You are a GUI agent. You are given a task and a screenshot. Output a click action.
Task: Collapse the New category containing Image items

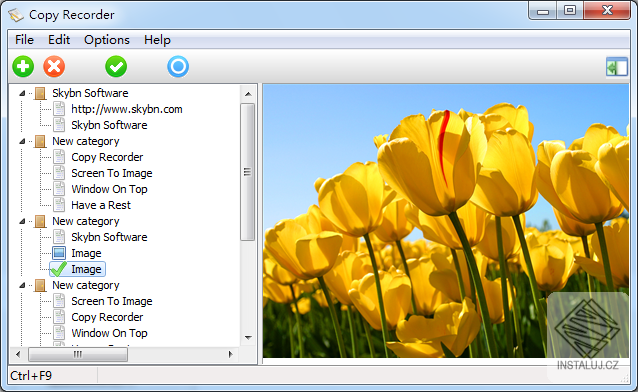point(22,221)
